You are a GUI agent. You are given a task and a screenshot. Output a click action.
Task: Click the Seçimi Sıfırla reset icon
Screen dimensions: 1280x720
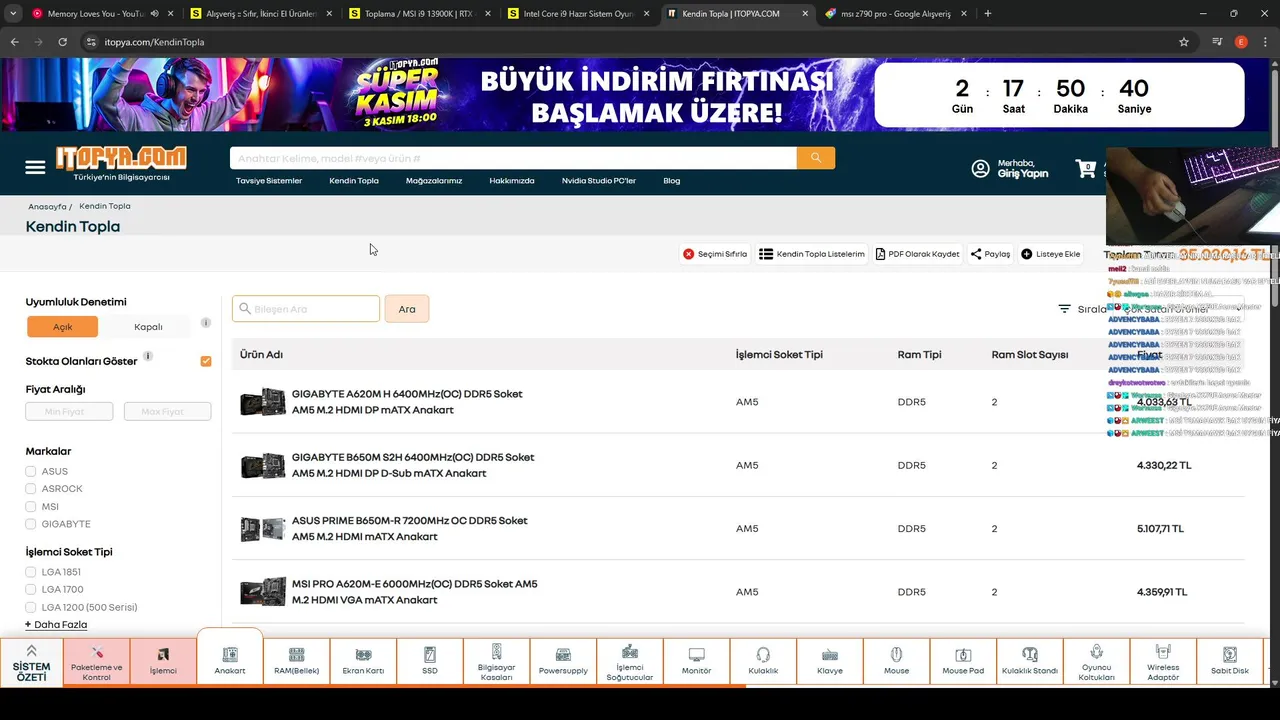click(x=688, y=254)
